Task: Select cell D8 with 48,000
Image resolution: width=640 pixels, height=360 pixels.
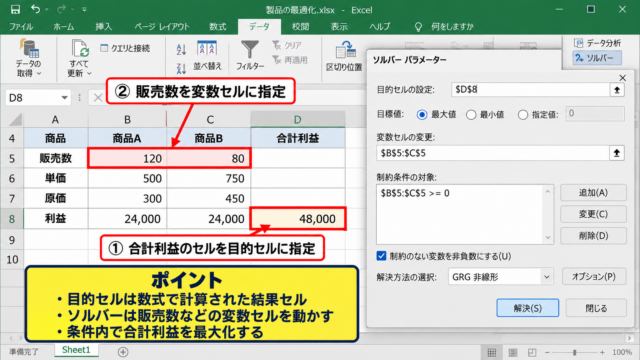Action: (298, 219)
